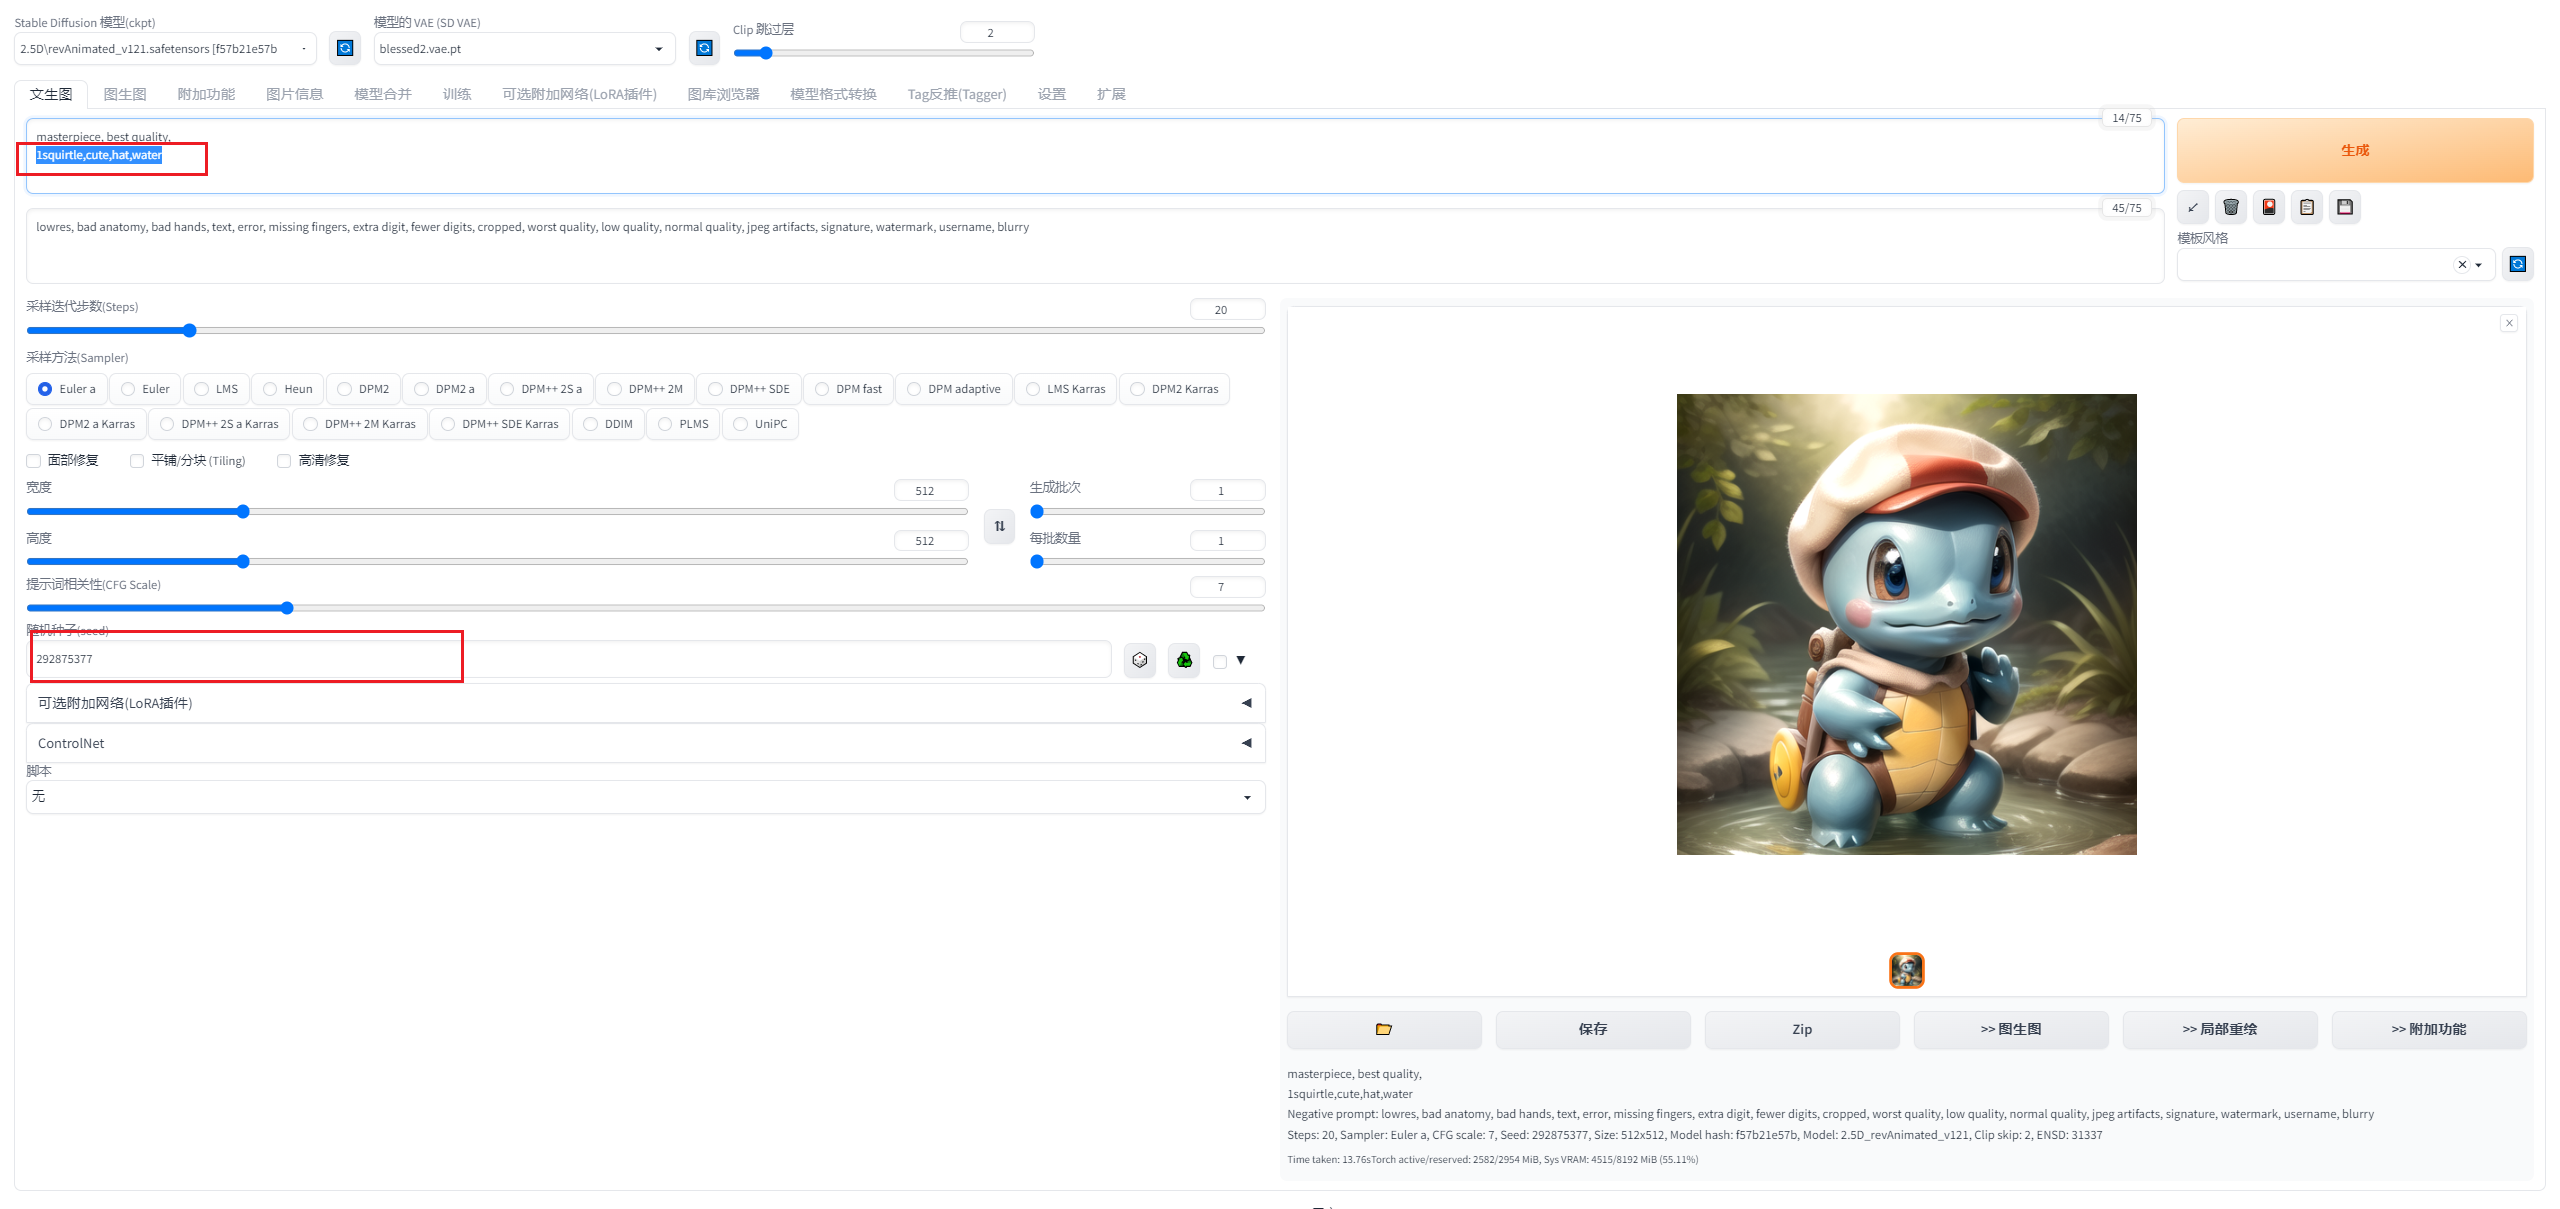Show extra networks with the red card icon

[x=2269, y=207]
